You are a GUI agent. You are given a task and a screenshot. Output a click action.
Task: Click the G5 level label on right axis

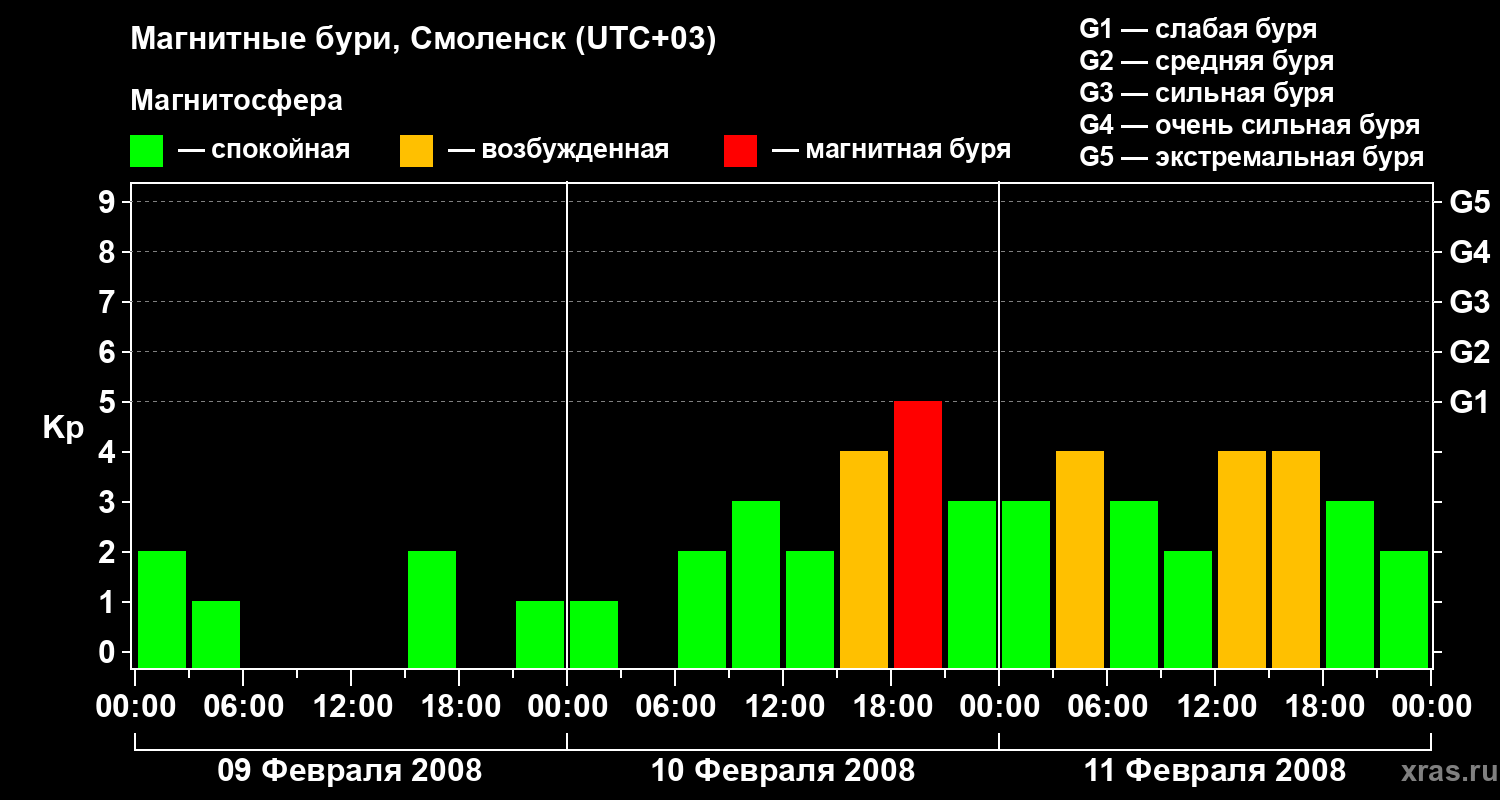[1469, 202]
